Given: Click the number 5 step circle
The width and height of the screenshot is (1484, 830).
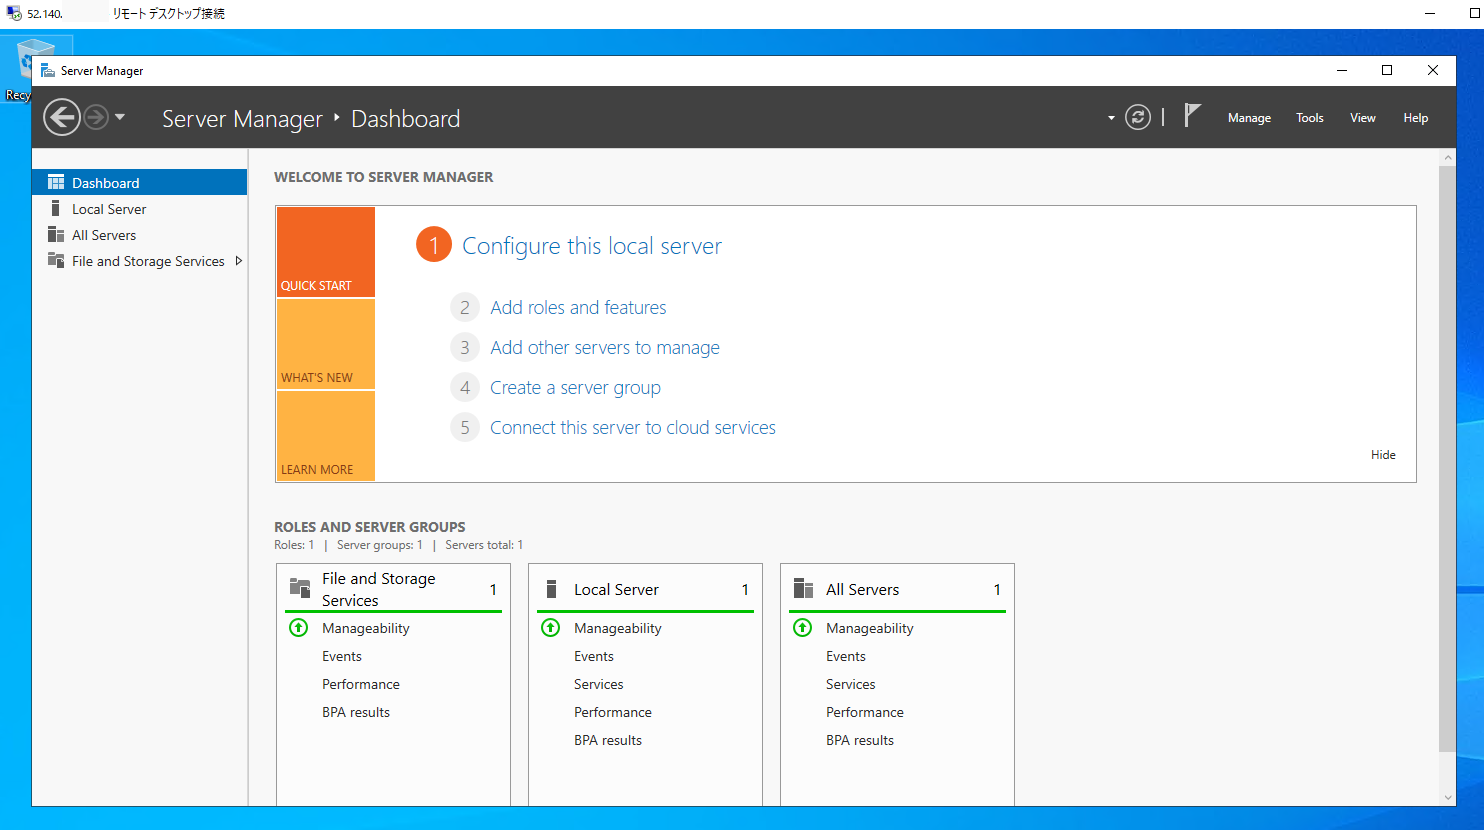Looking at the screenshot, I should point(465,427).
